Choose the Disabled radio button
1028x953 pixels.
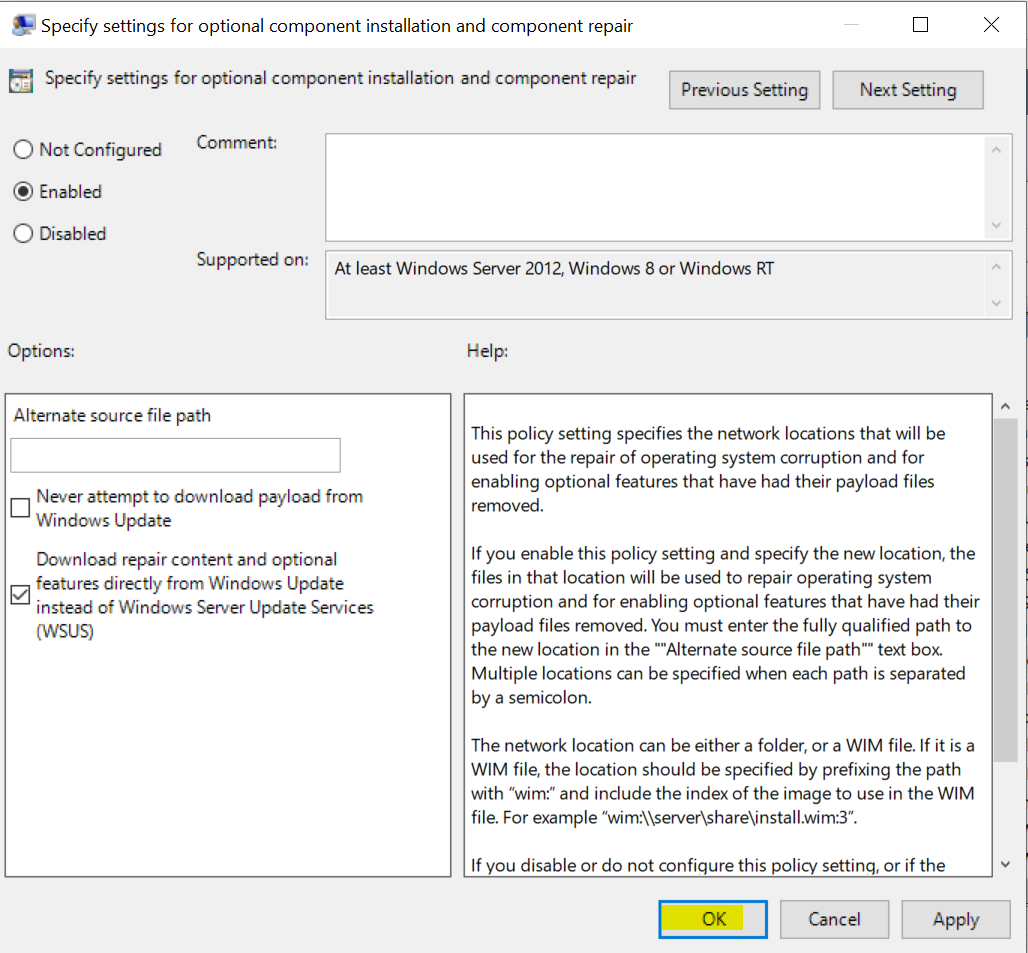pos(23,234)
